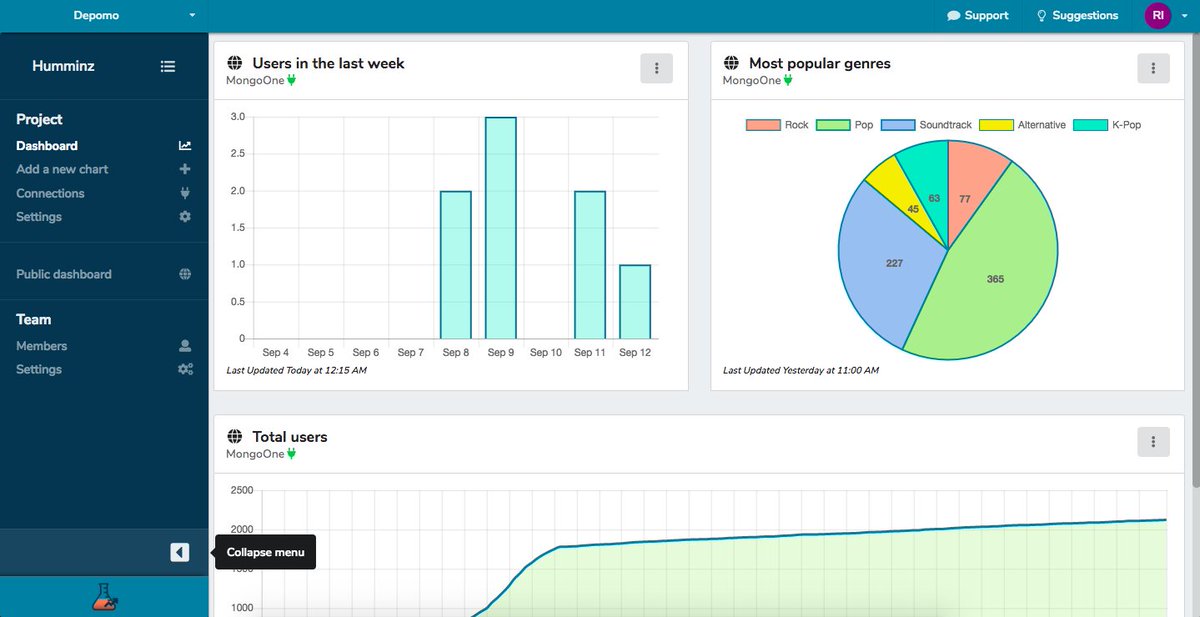Open options menu for Users in the last week
Viewport: 1200px width, 617px height.
click(x=656, y=68)
